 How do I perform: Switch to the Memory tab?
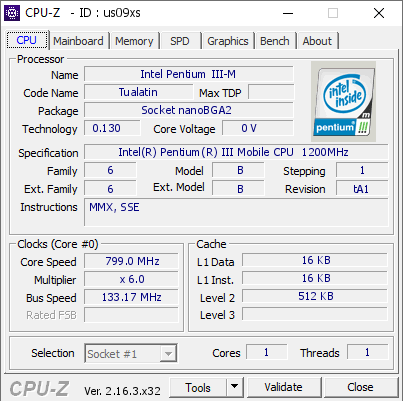click(x=134, y=41)
